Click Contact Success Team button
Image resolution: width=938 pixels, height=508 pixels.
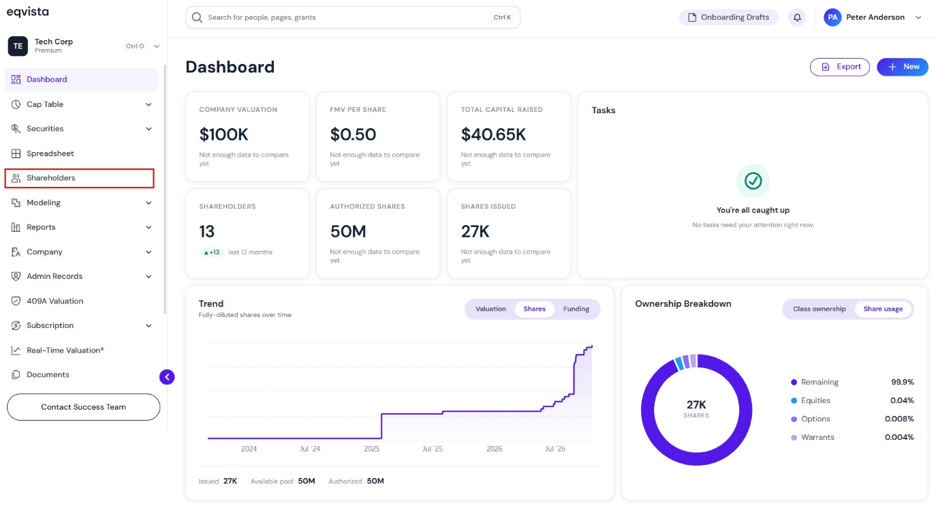click(x=83, y=407)
